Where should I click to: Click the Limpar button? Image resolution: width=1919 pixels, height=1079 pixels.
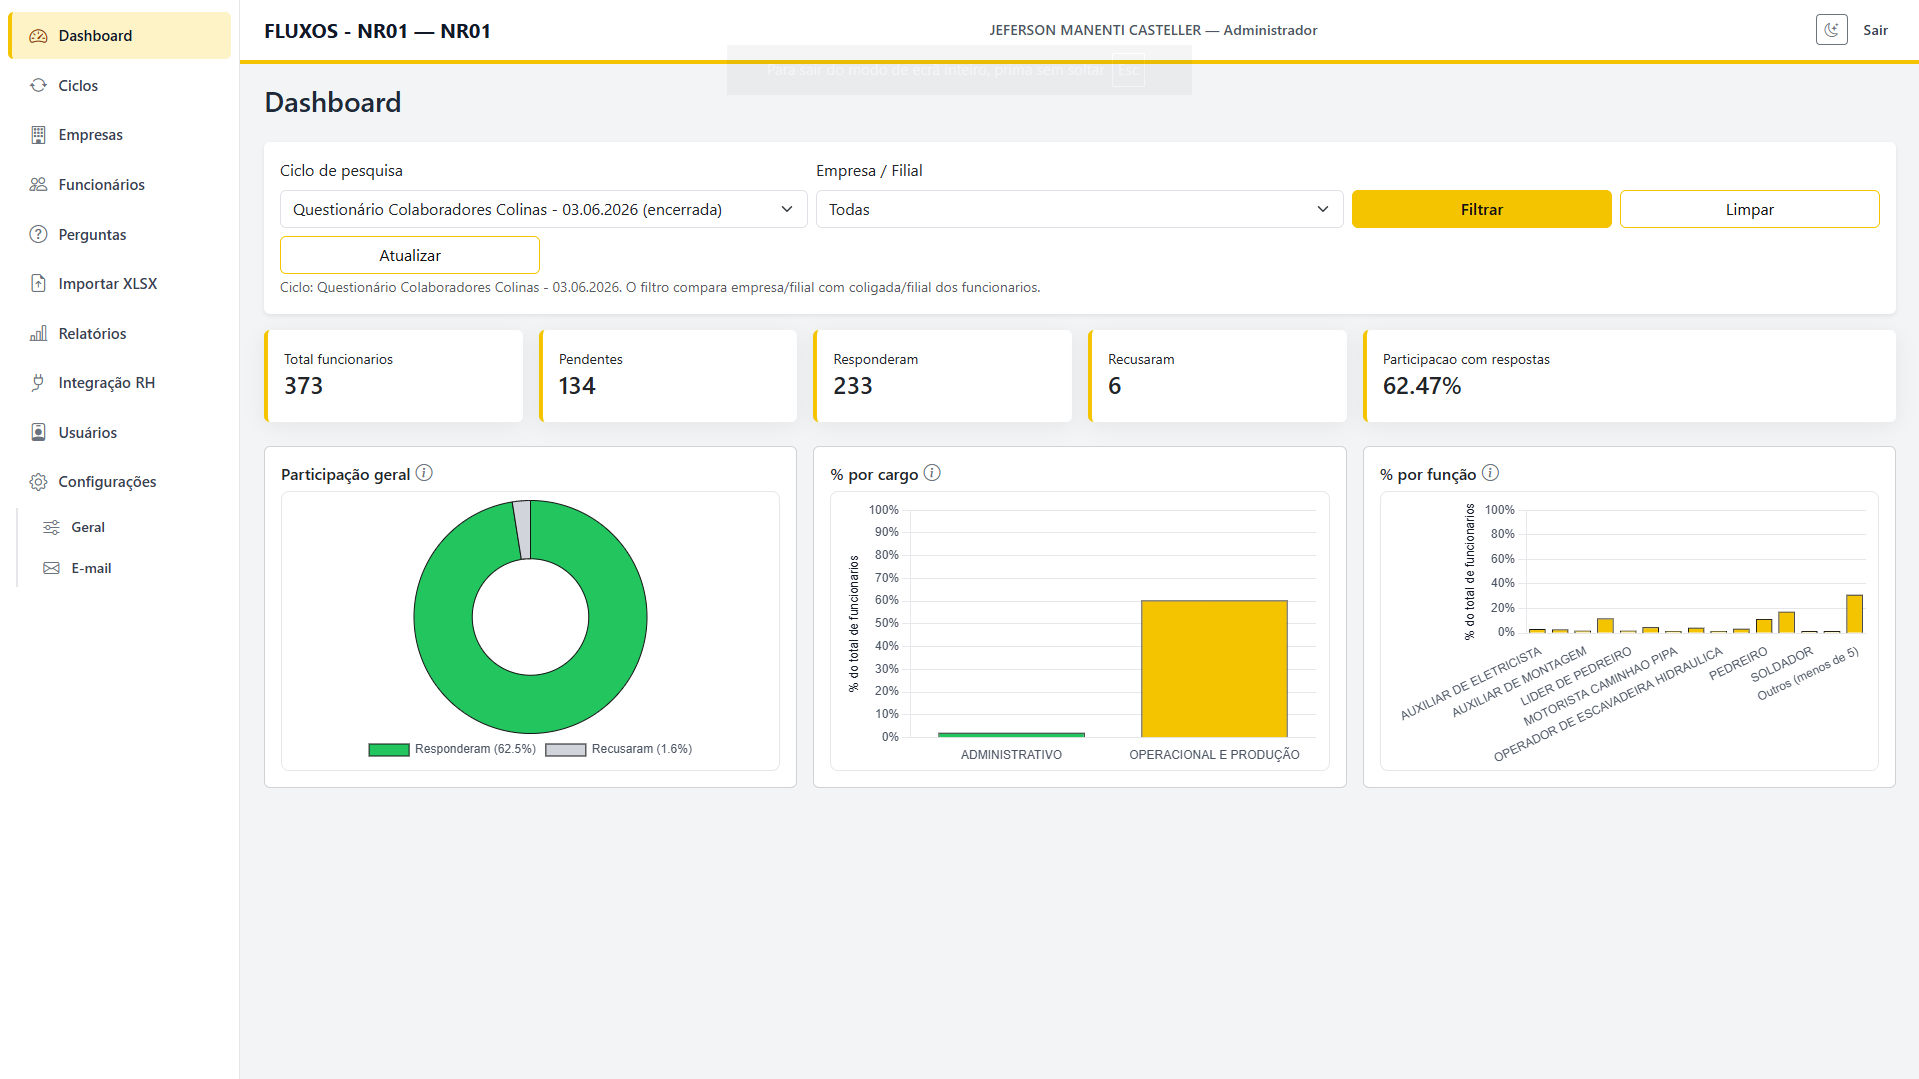[1749, 209]
